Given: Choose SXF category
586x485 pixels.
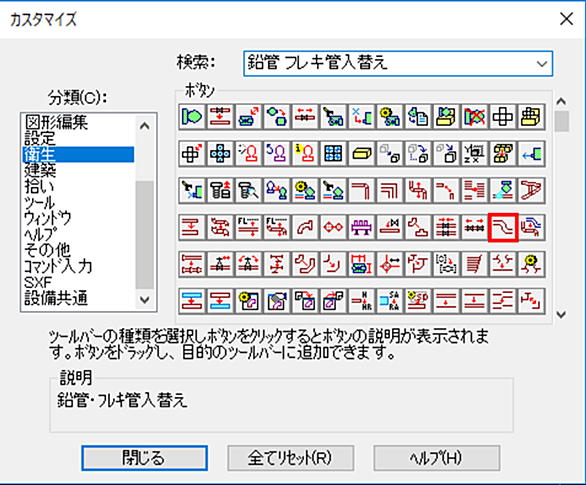Looking at the screenshot, I should tap(38, 282).
